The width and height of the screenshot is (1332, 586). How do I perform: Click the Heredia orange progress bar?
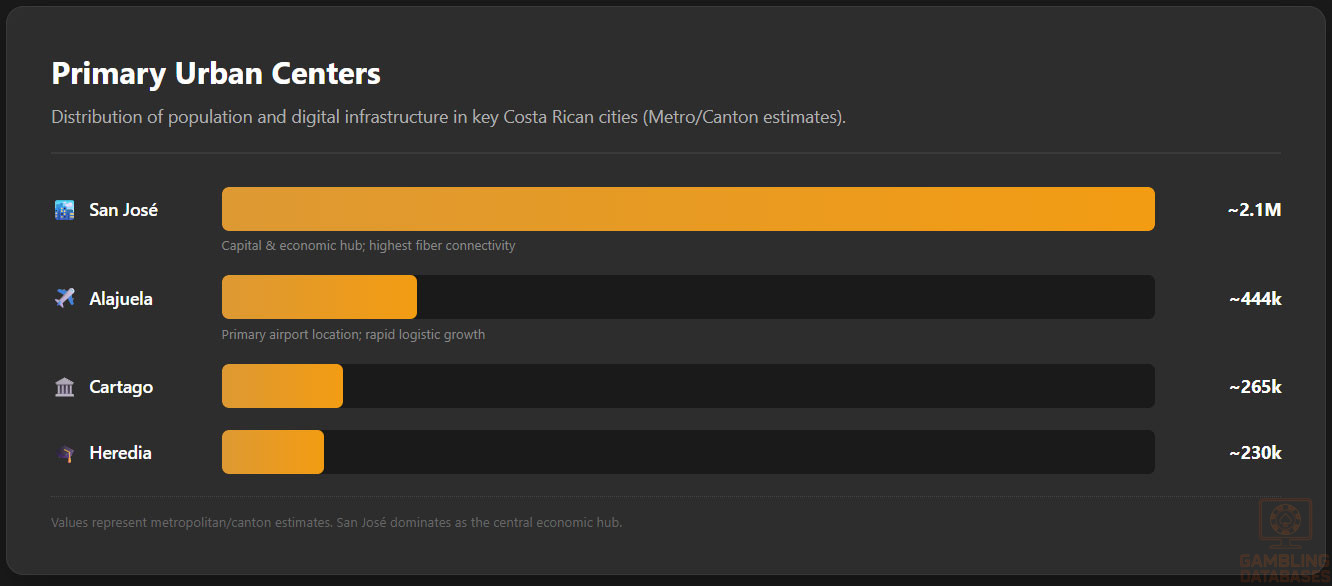tap(272, 452)
